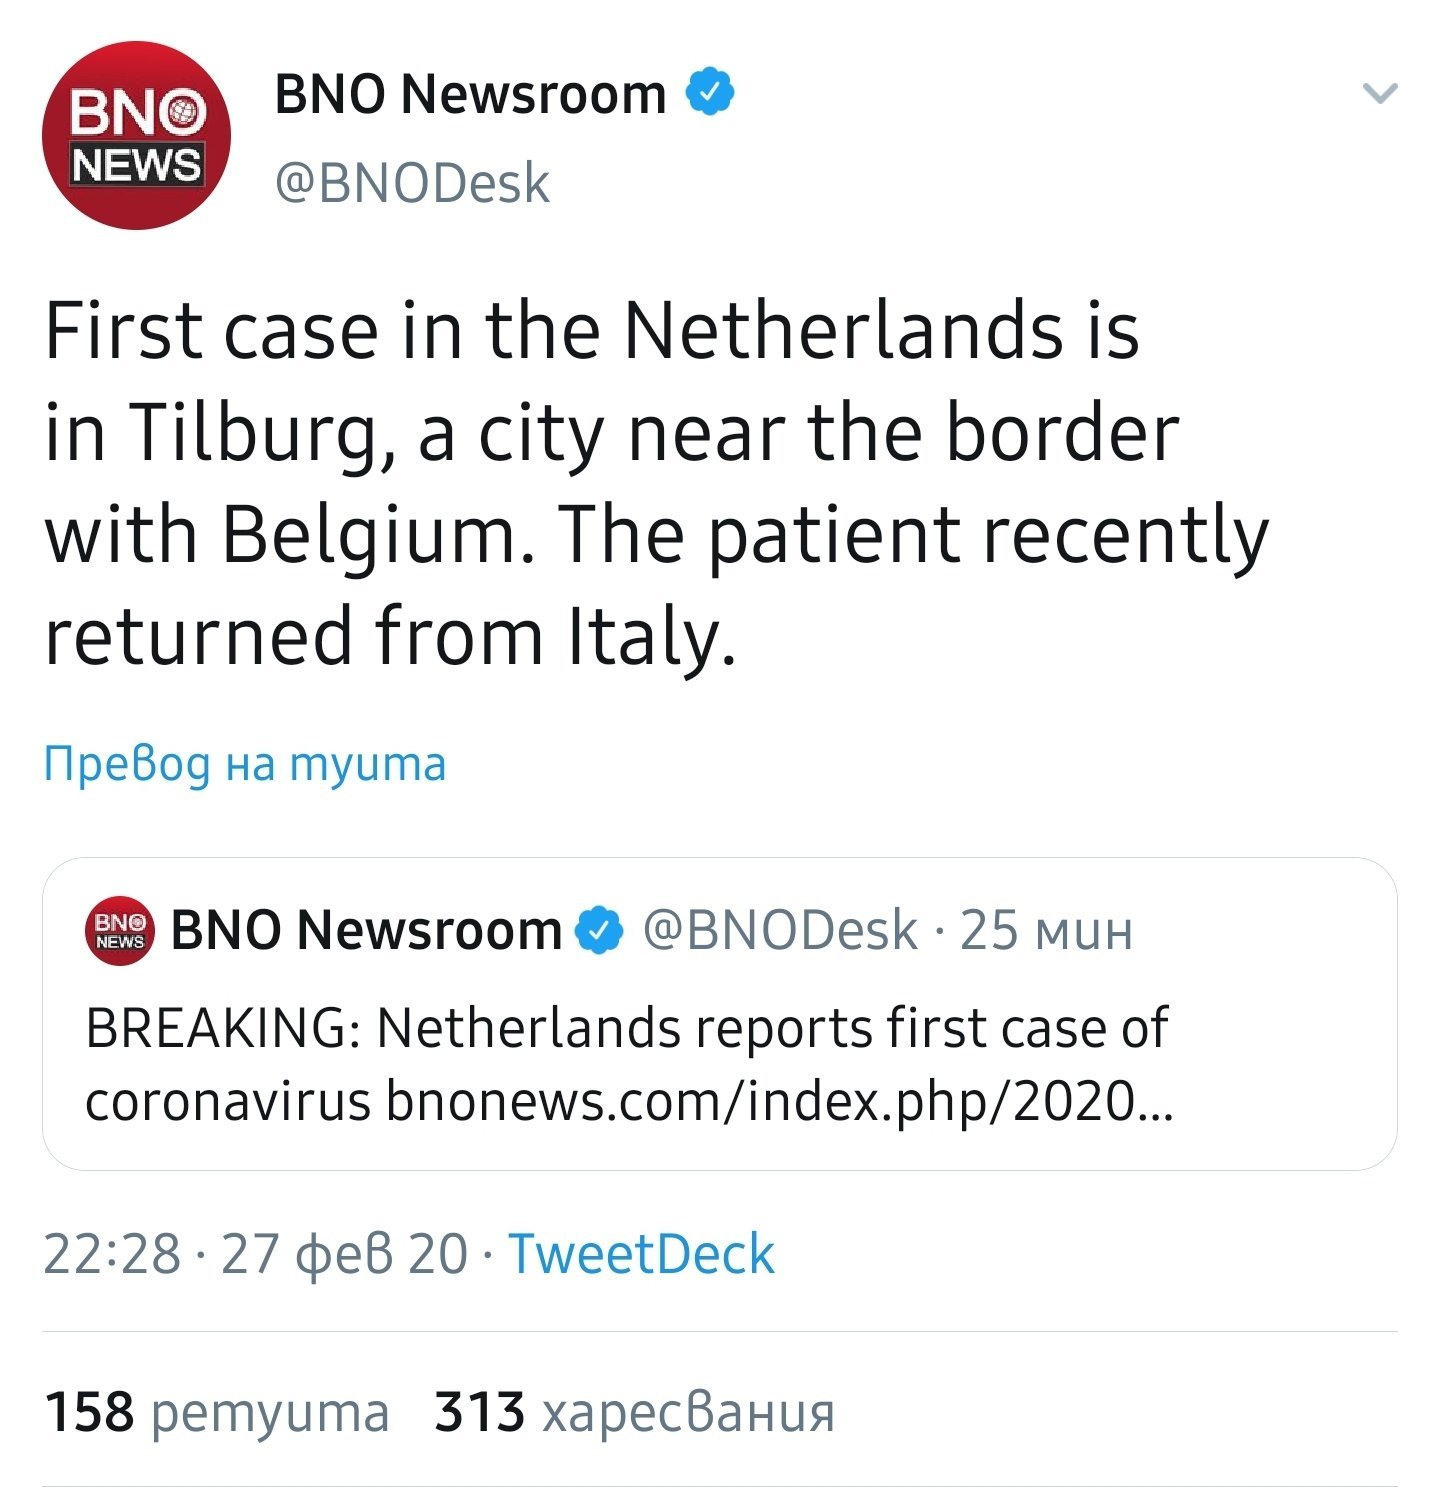The width and height of the screenshot is (1440, 1504).
Task: Translate the tweet via 'Превод на туита'
Action: coord(245,764)
